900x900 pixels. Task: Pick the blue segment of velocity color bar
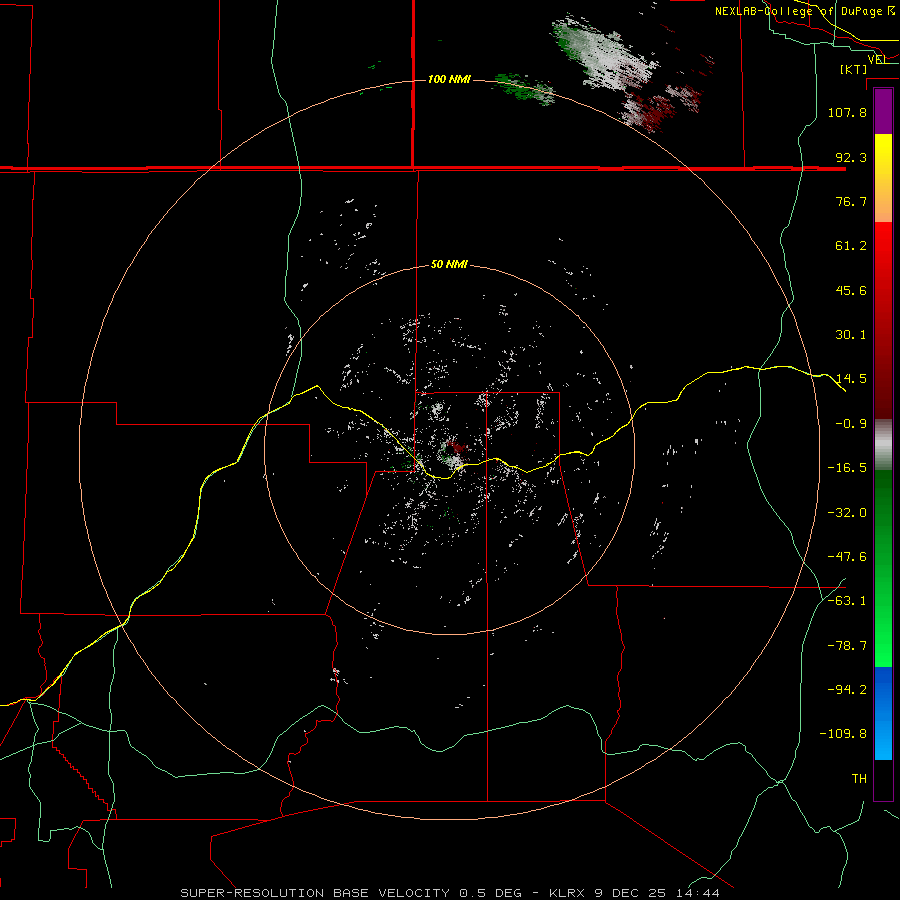click(x=883, y=713)
